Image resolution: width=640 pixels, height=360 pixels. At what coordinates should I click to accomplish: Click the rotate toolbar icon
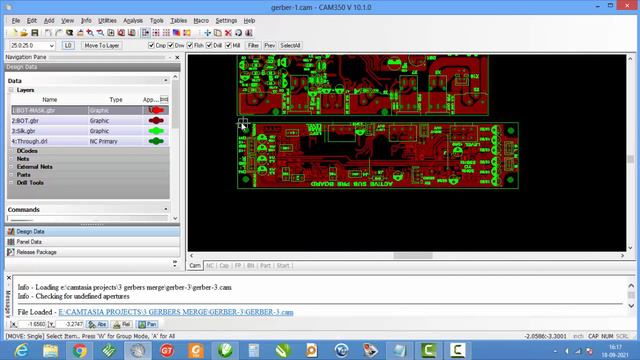point(238,33)
